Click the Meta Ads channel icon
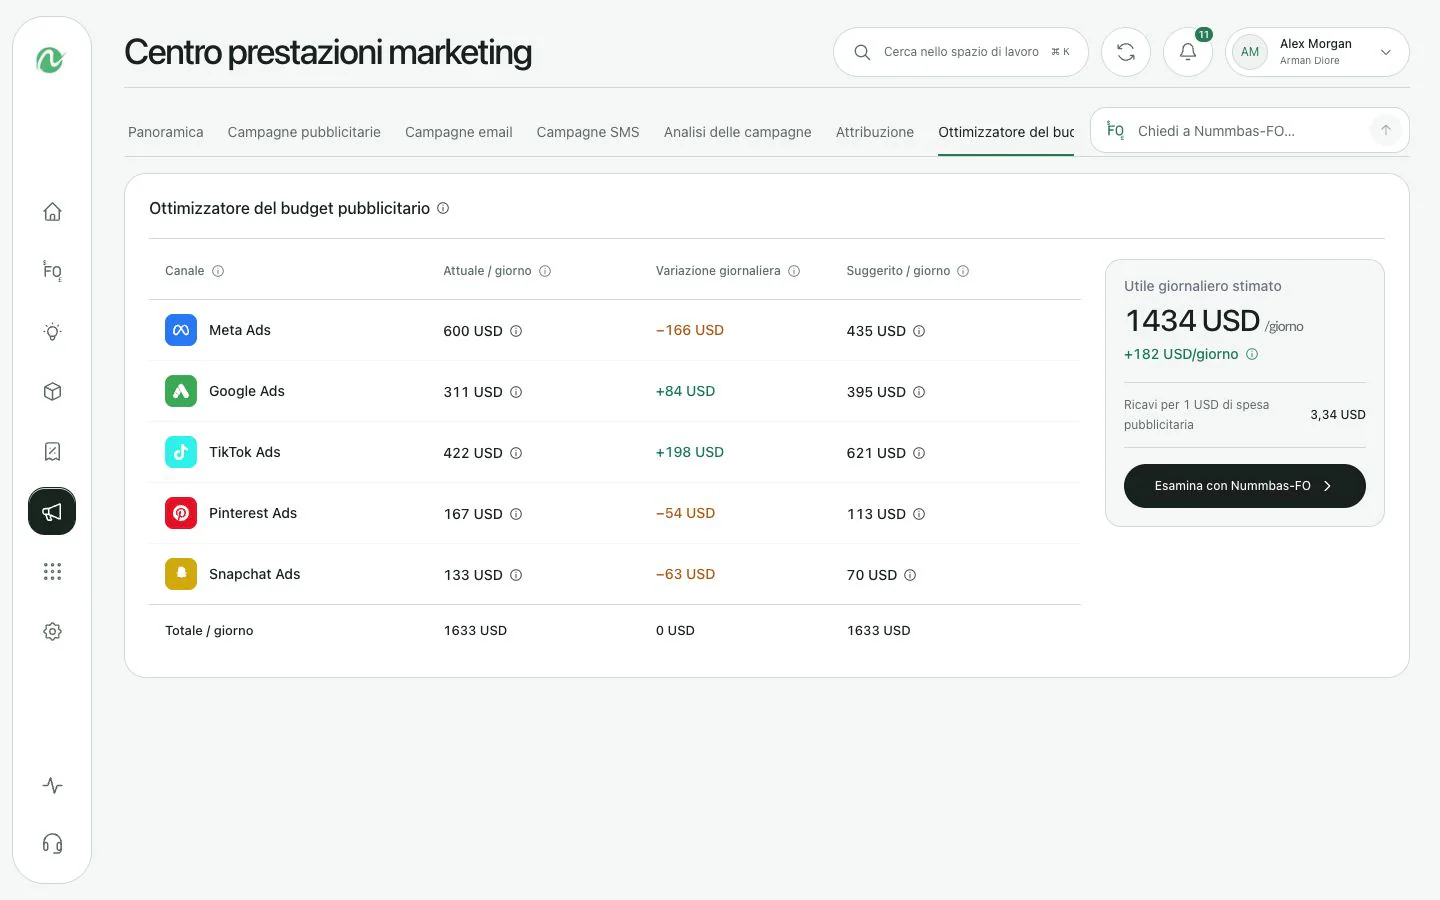This screenshot has height=900, width=1440. coord(181,330)
